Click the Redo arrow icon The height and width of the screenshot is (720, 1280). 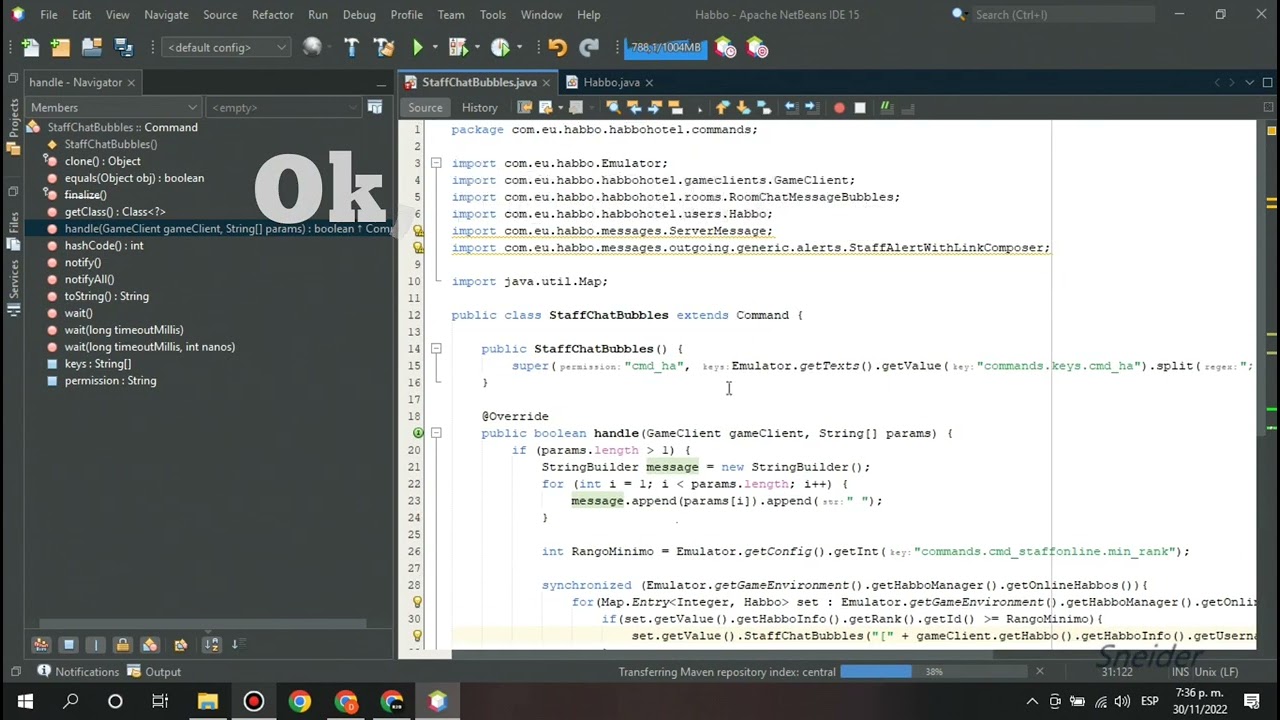point(589,47)
